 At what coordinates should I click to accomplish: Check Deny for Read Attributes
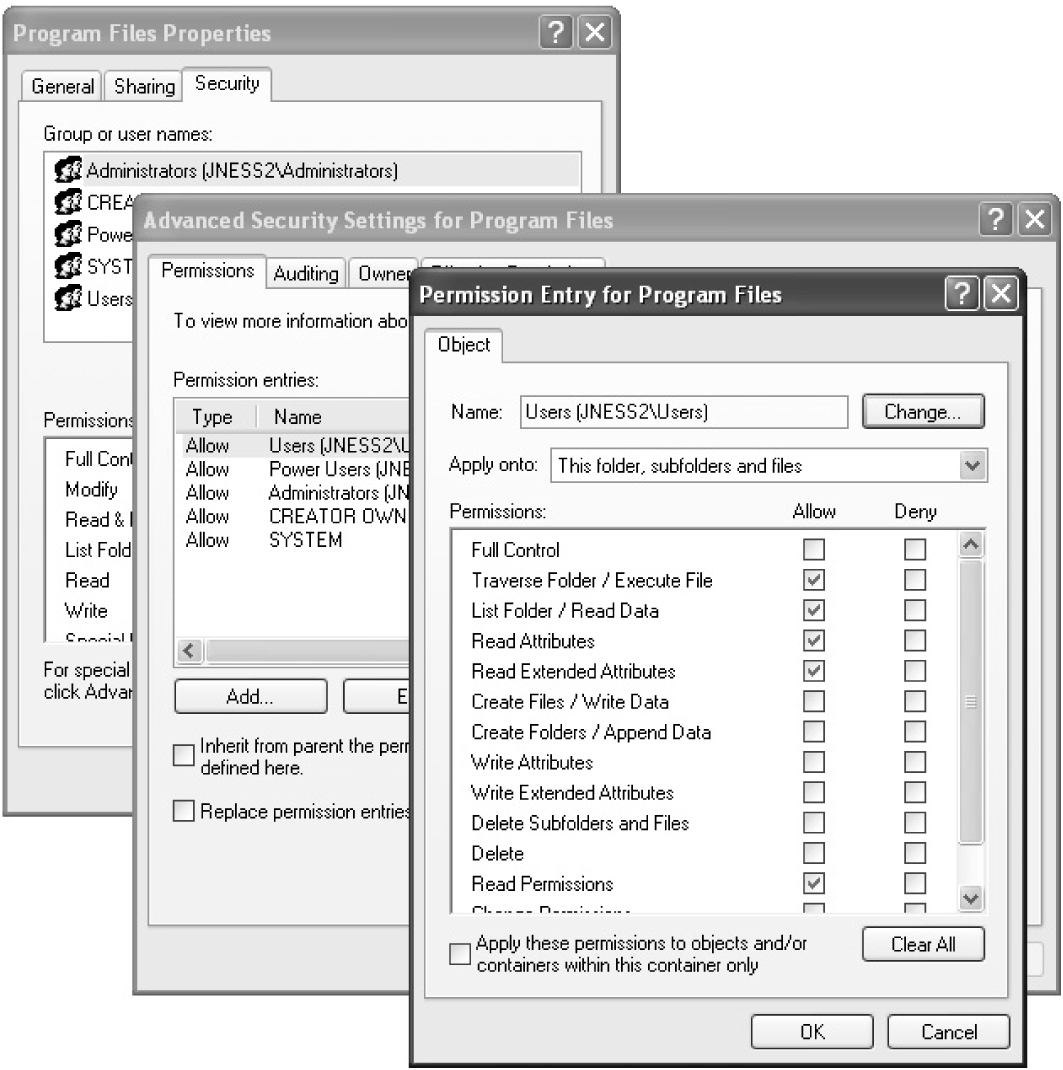pos(914,641)
